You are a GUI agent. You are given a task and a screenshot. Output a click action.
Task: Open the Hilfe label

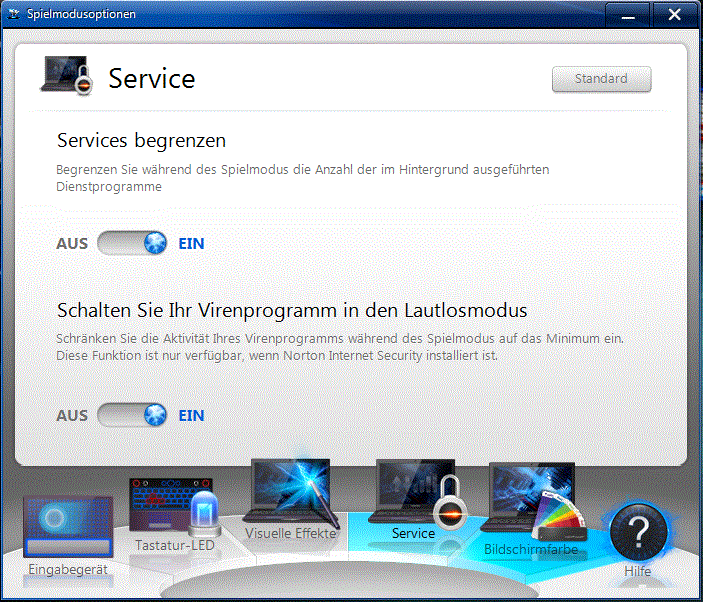[638, 572]
